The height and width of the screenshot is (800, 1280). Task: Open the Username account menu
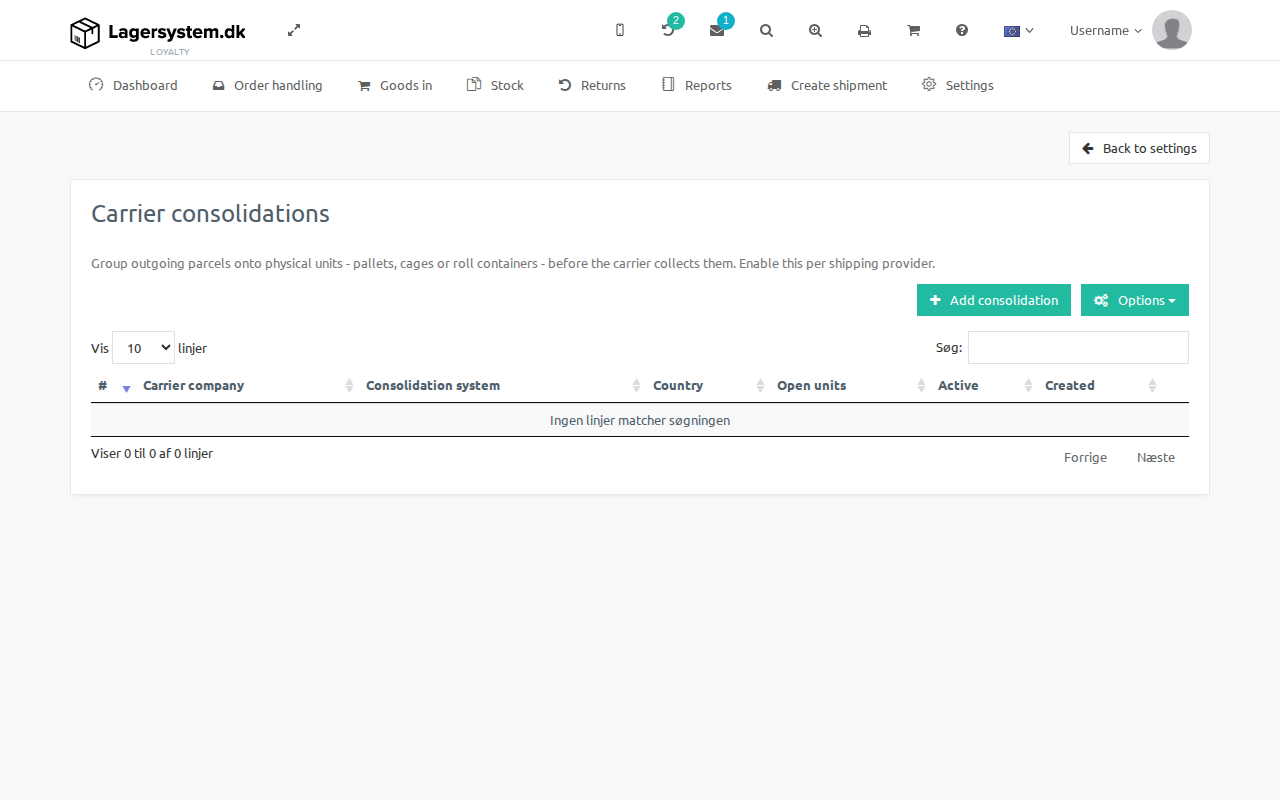pyautogui.click(x=1106, y=31)
